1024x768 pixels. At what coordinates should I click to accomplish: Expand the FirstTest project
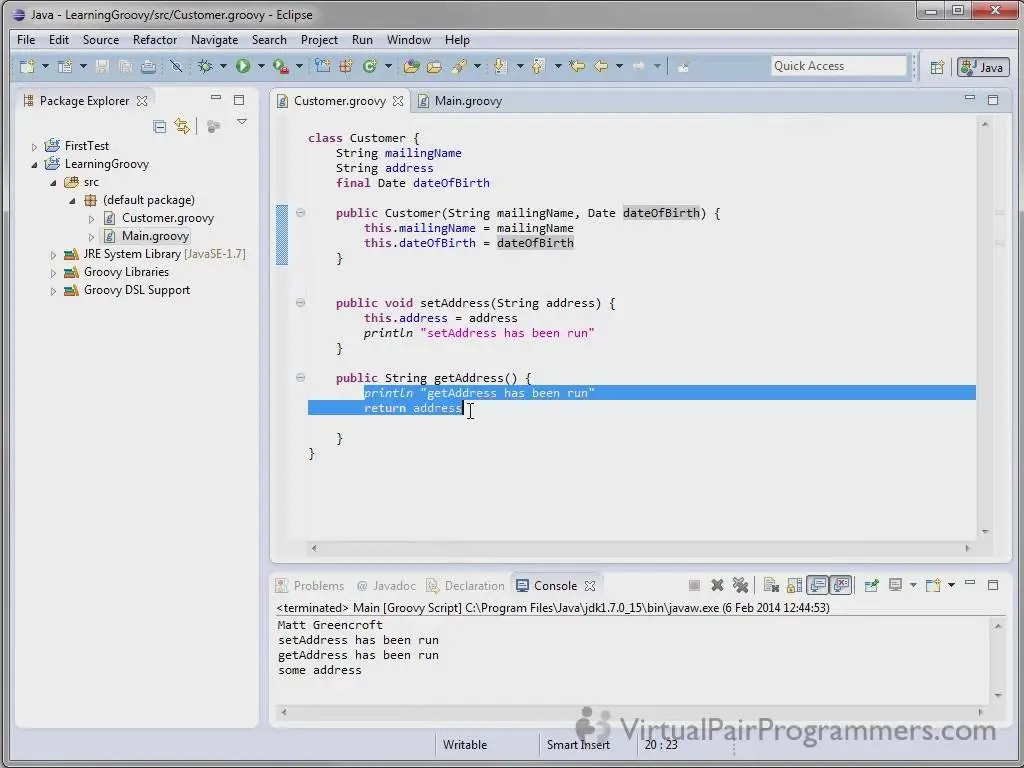coord(34,146)
